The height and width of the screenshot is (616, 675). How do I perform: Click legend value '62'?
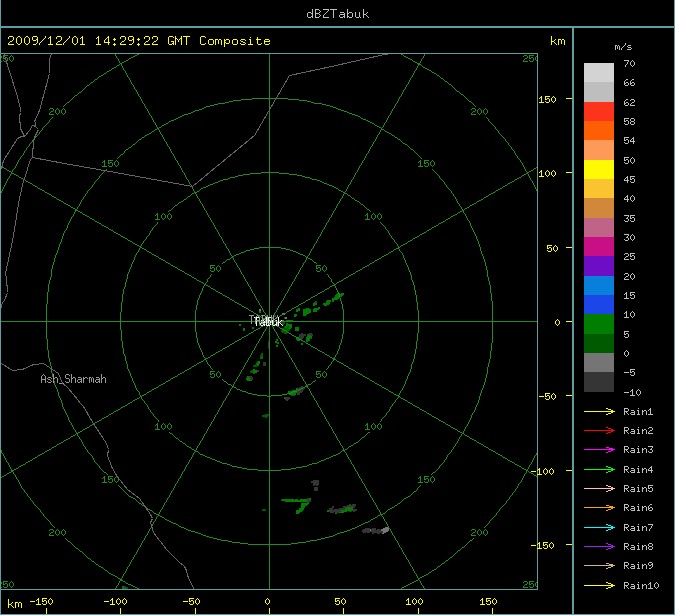[629, 102]
